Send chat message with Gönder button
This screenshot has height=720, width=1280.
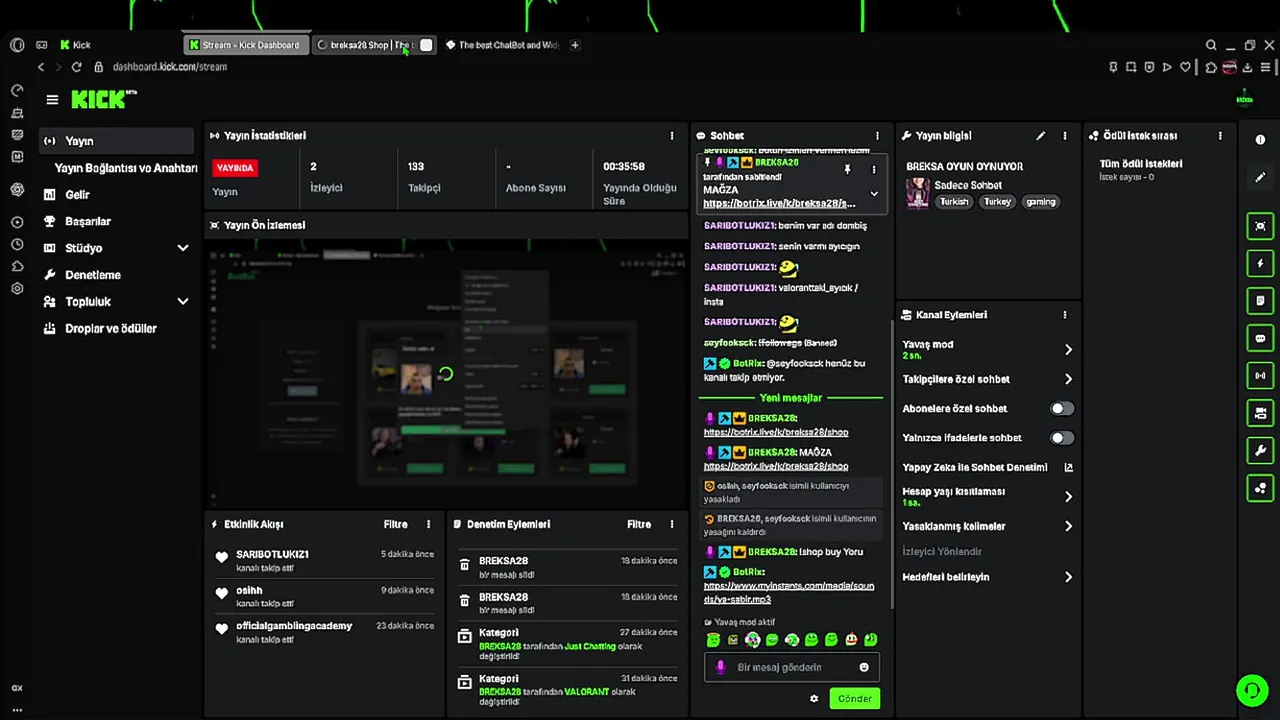pyautogui.click(x=855, y=699)
